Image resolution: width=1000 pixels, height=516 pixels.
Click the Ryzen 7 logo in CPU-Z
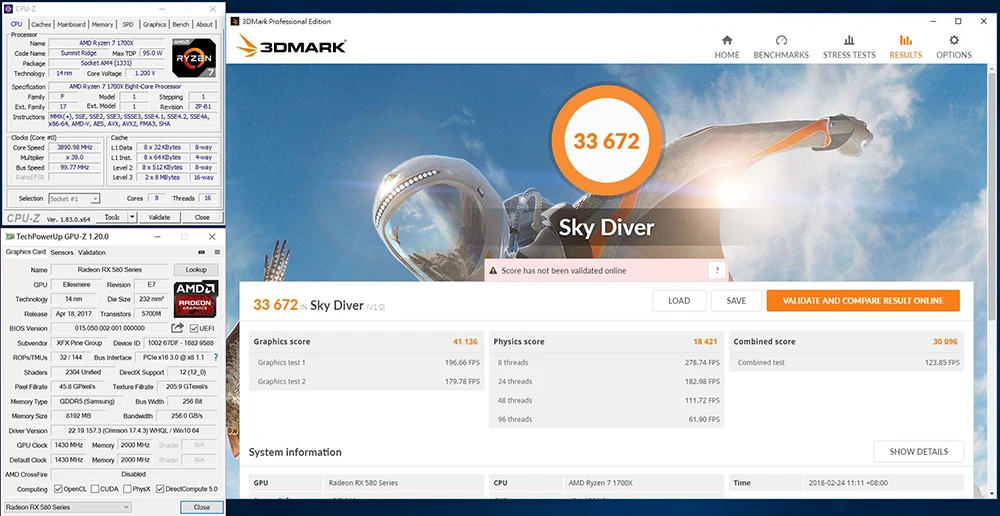[x=194, y=58]
